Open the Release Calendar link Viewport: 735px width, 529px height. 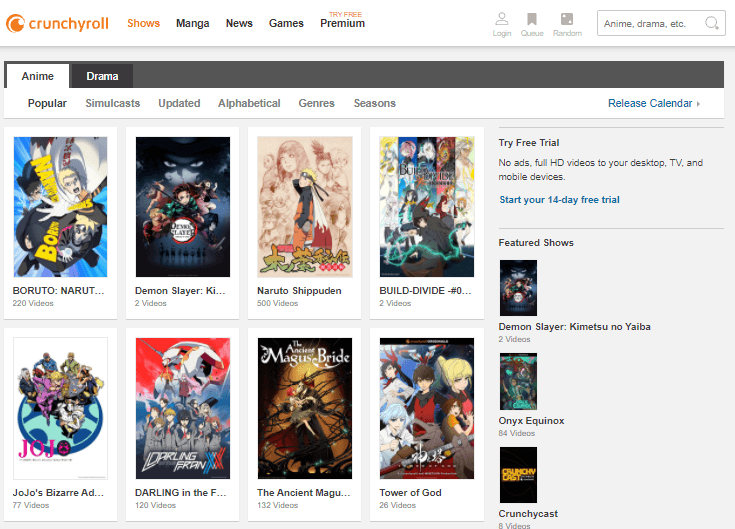(x=650, y=103)
